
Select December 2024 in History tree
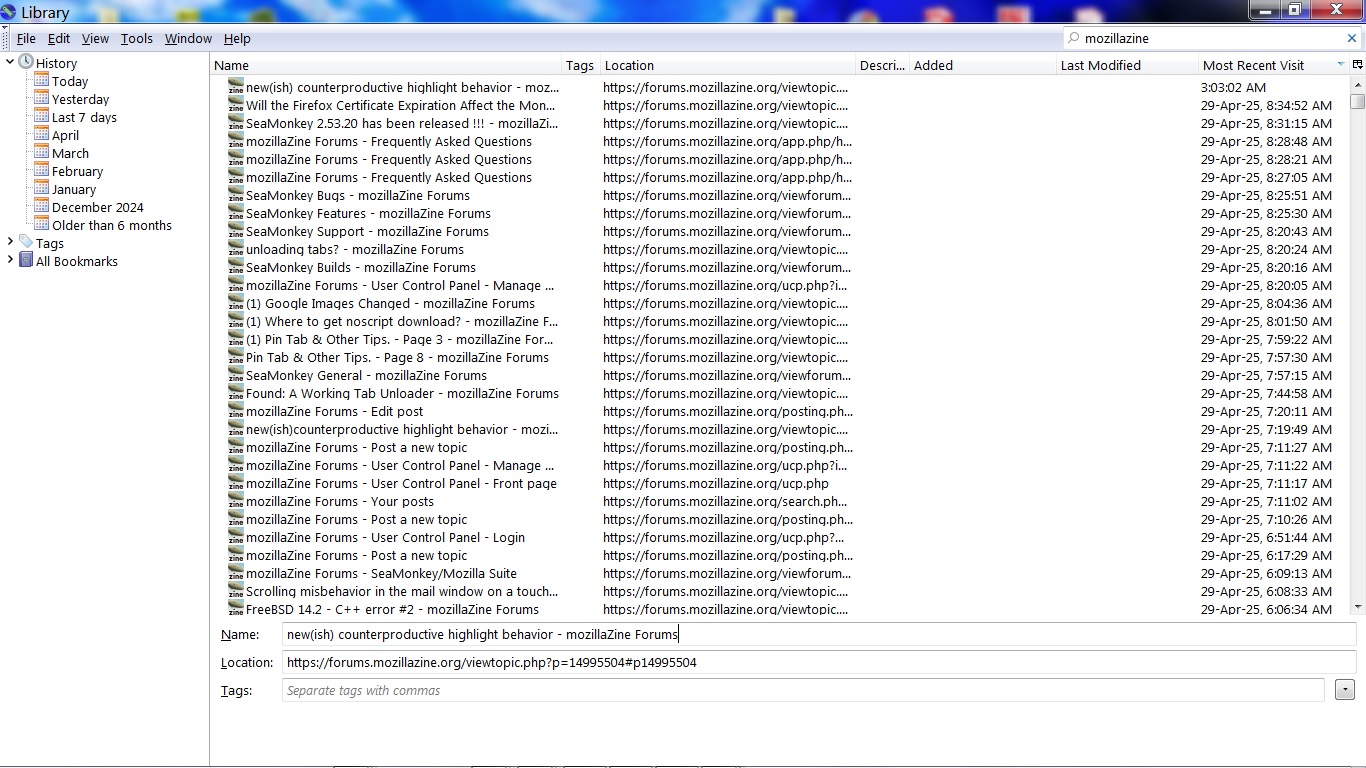pyautogui.click(x=98, y=207)
